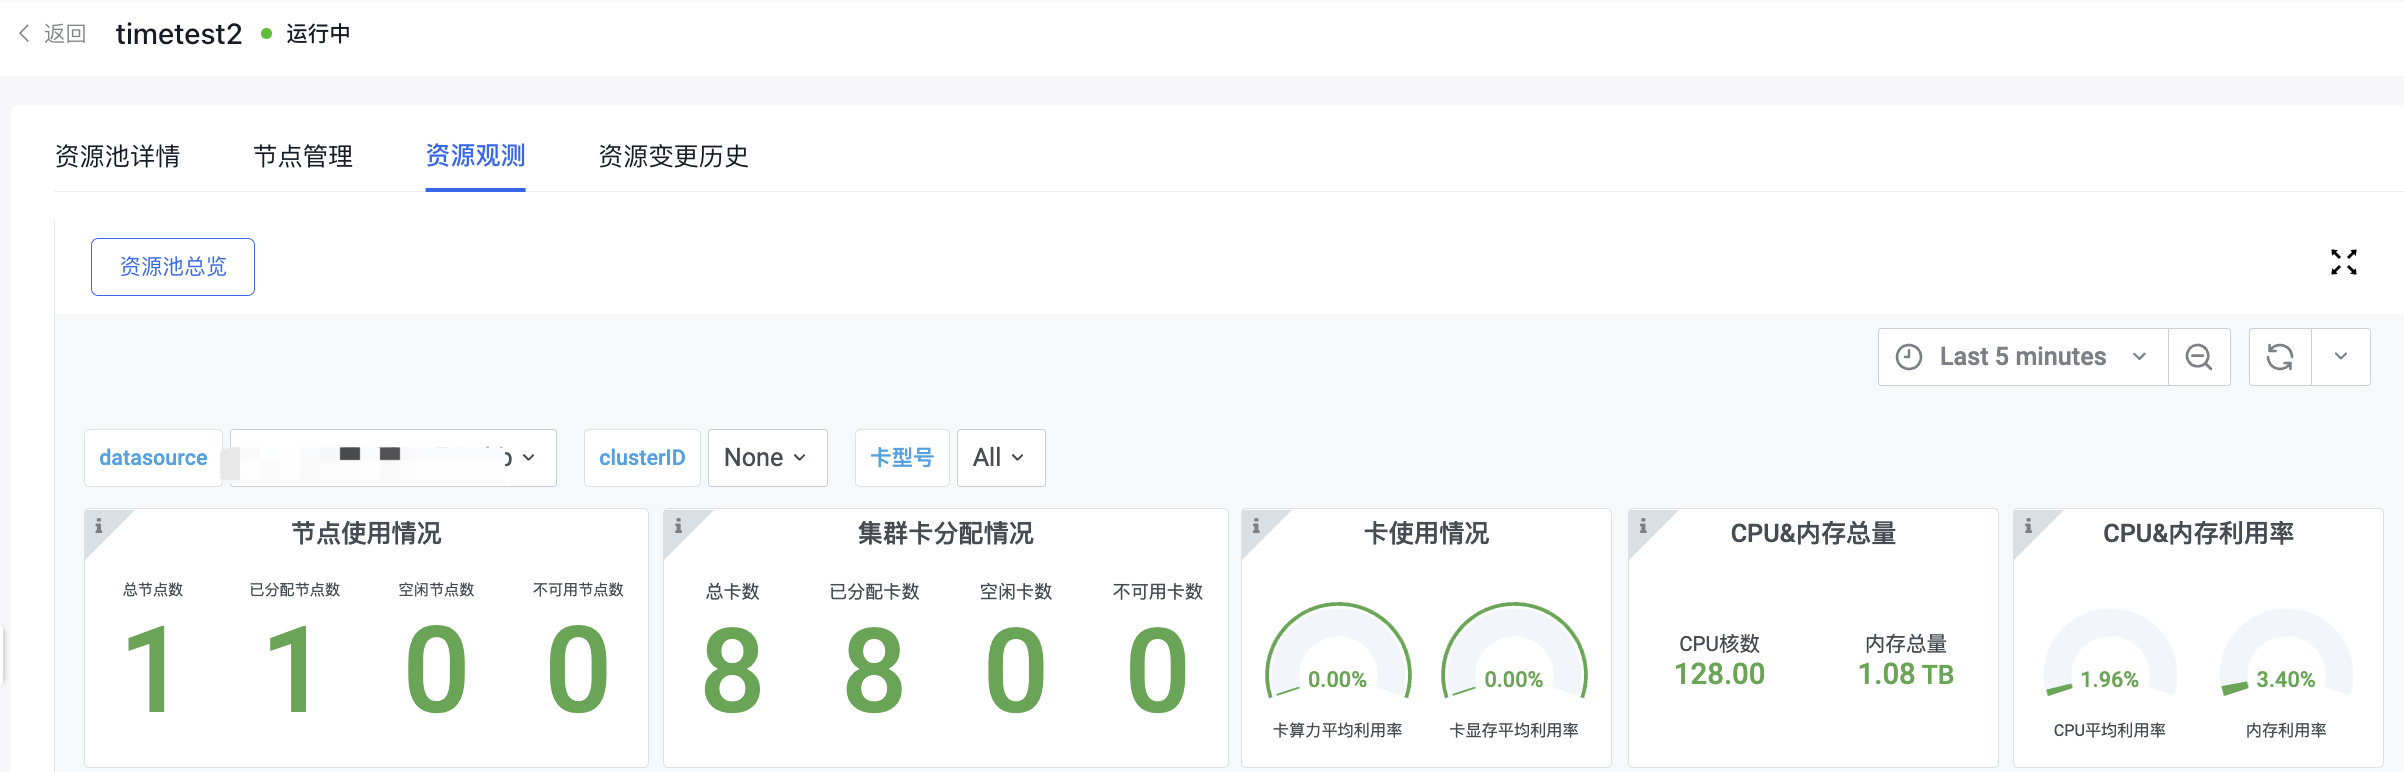Screen dimensions: 2404x772
Task: Click the 1.08 TB 内存总量 value
Action: [x=1906, y=674]
